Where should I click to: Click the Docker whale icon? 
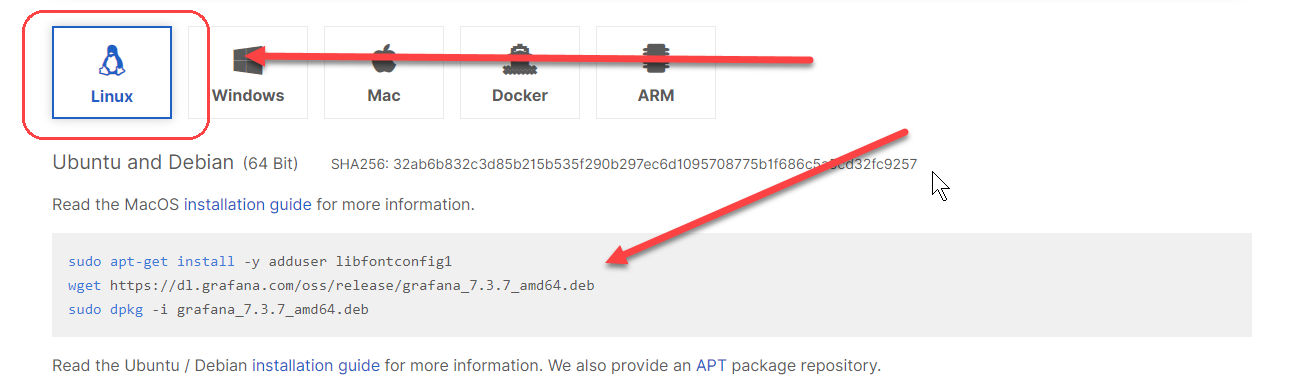[520, 60]
